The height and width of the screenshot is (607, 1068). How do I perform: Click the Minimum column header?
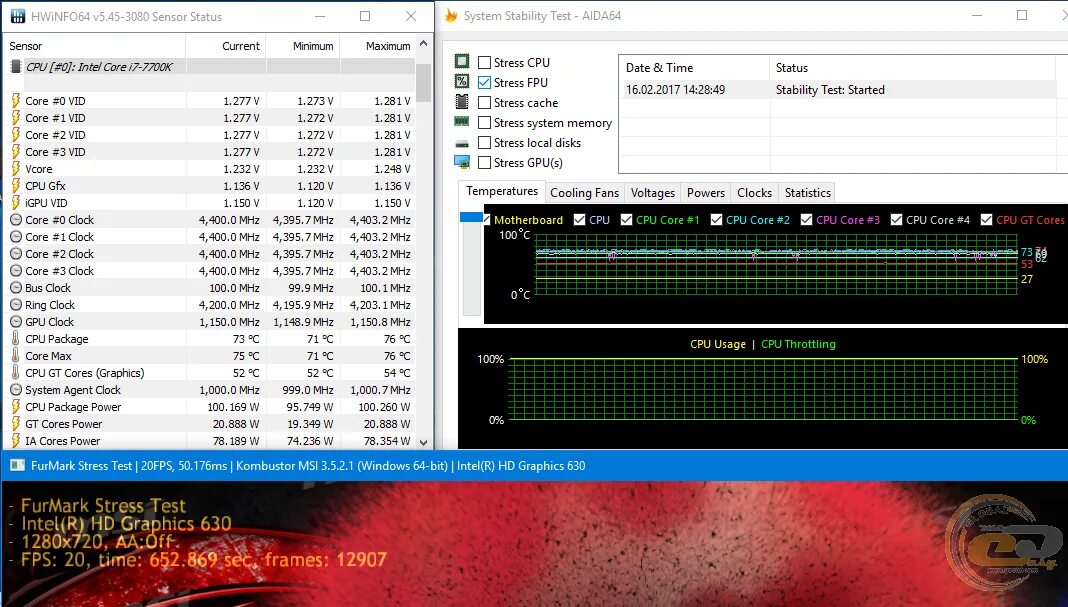tap(303, 46)
